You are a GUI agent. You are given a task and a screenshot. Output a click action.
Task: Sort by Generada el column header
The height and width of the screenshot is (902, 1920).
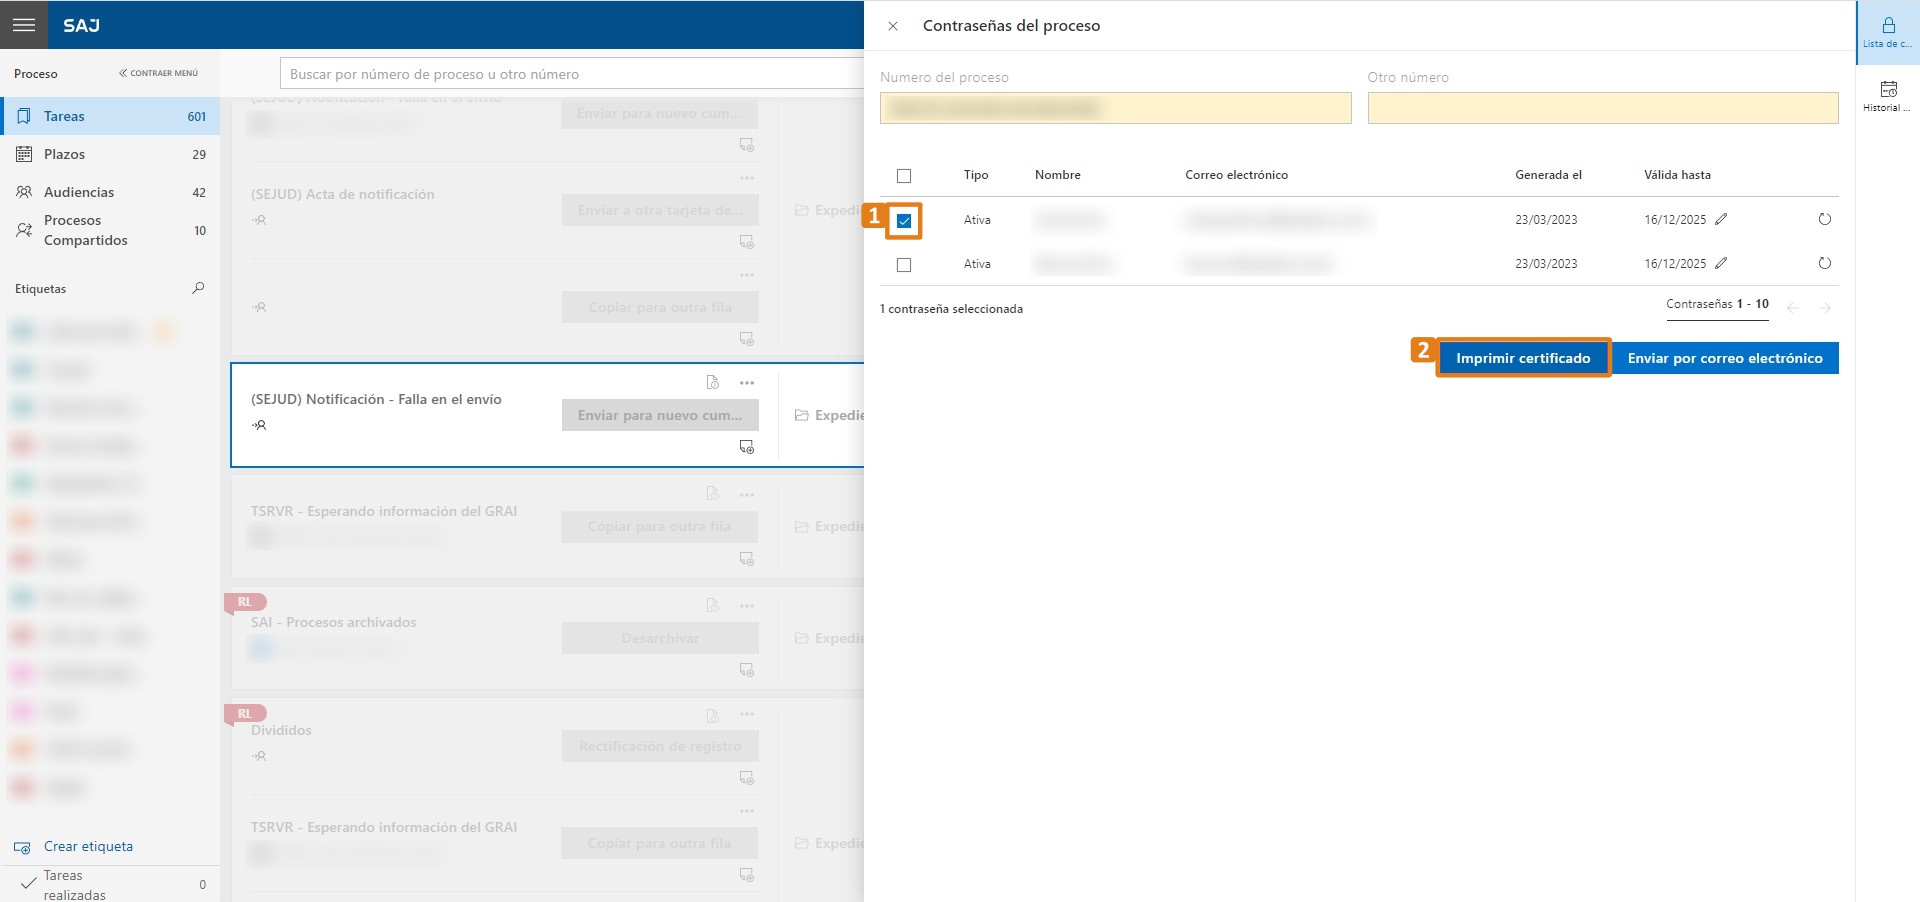(1548, 175)
